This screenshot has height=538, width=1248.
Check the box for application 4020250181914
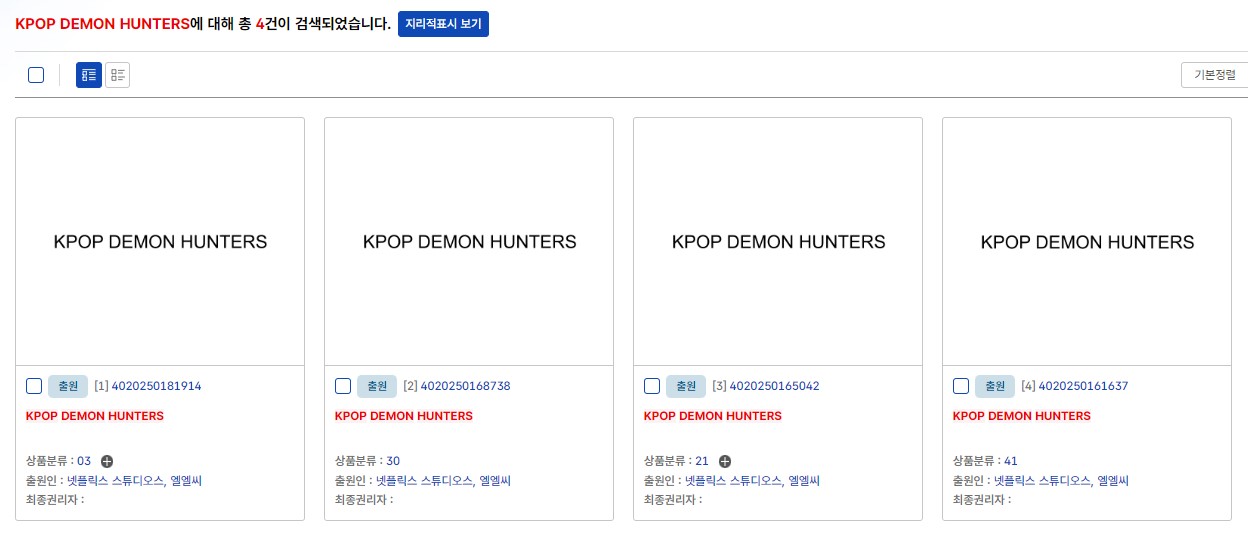(34, 386)
